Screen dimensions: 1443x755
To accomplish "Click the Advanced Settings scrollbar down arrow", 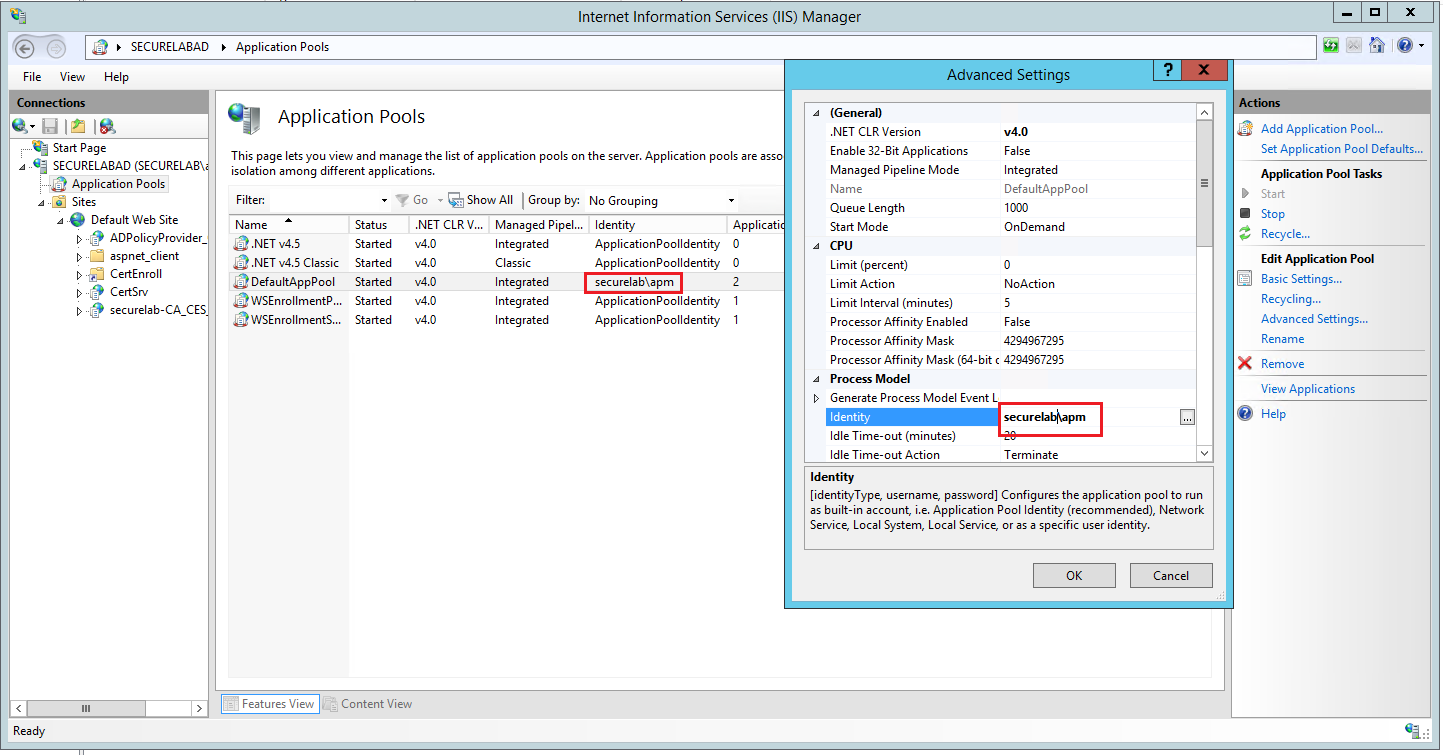I will click(x=1205, y=454).
